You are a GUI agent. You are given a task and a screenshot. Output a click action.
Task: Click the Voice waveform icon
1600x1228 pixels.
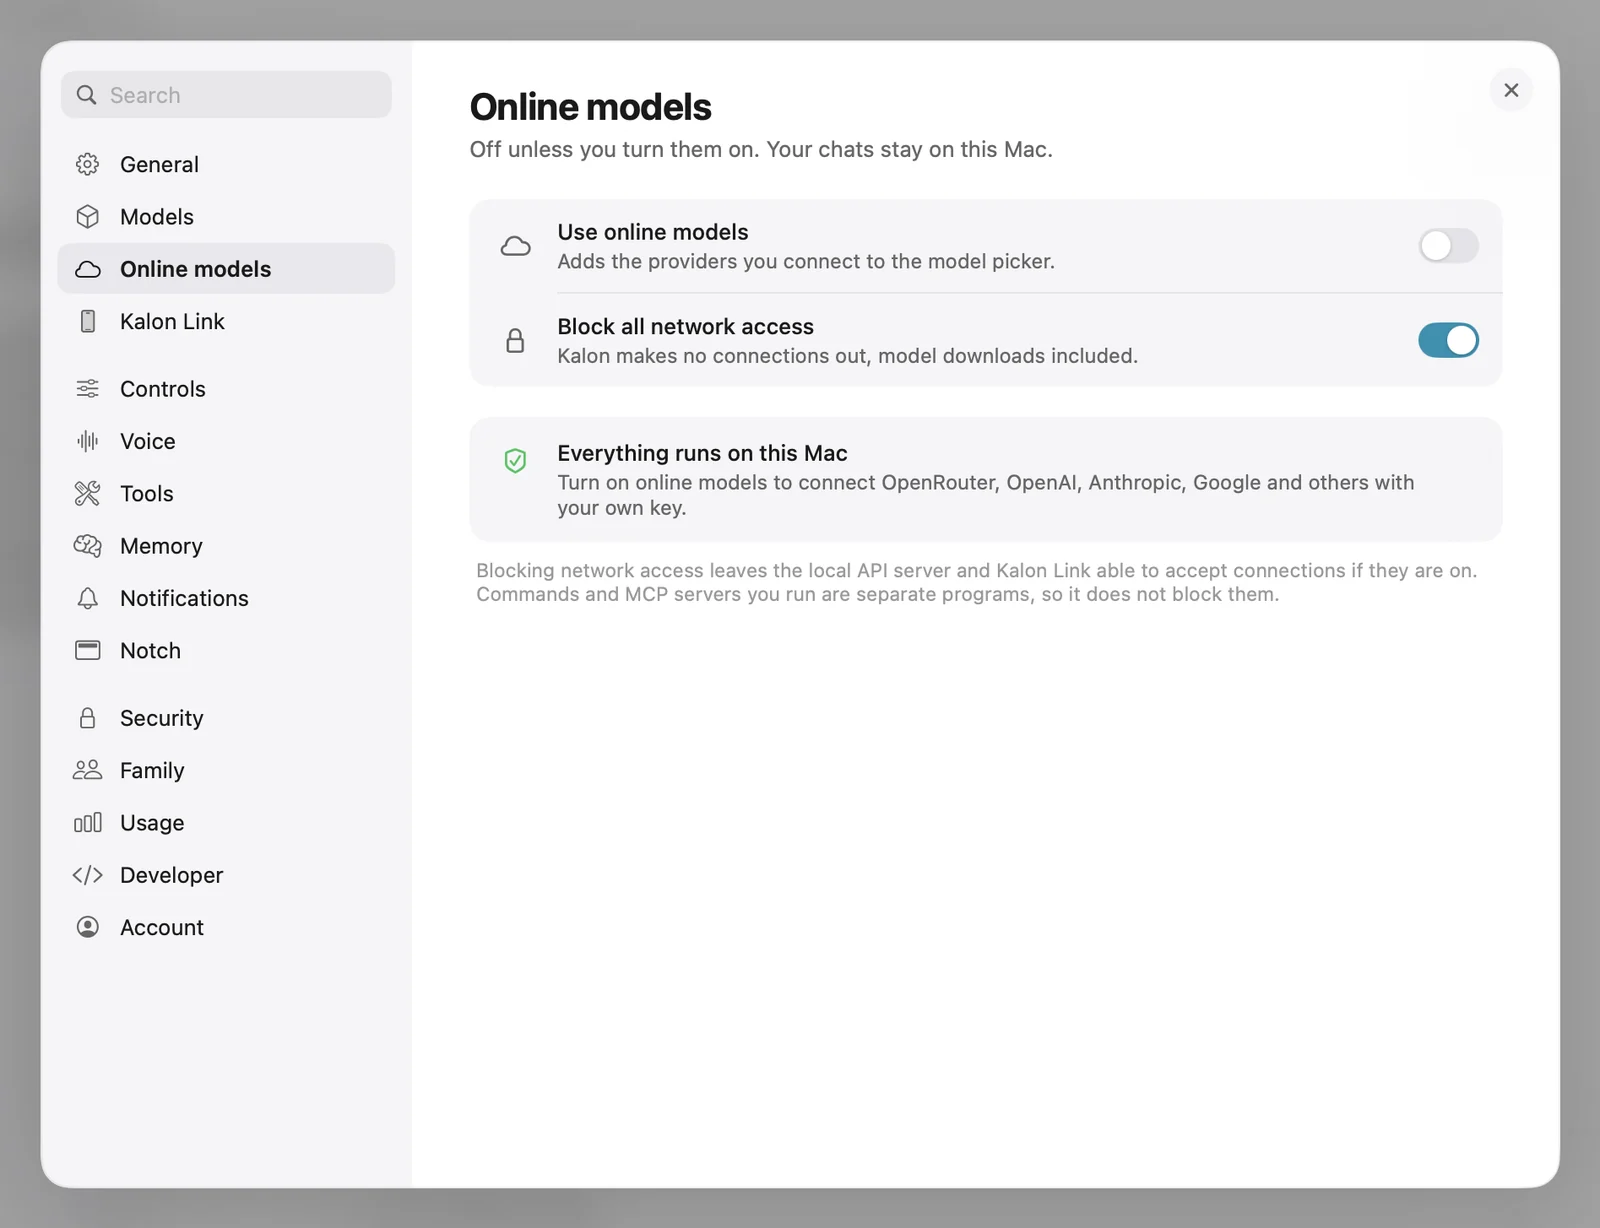tap(88, 441)
